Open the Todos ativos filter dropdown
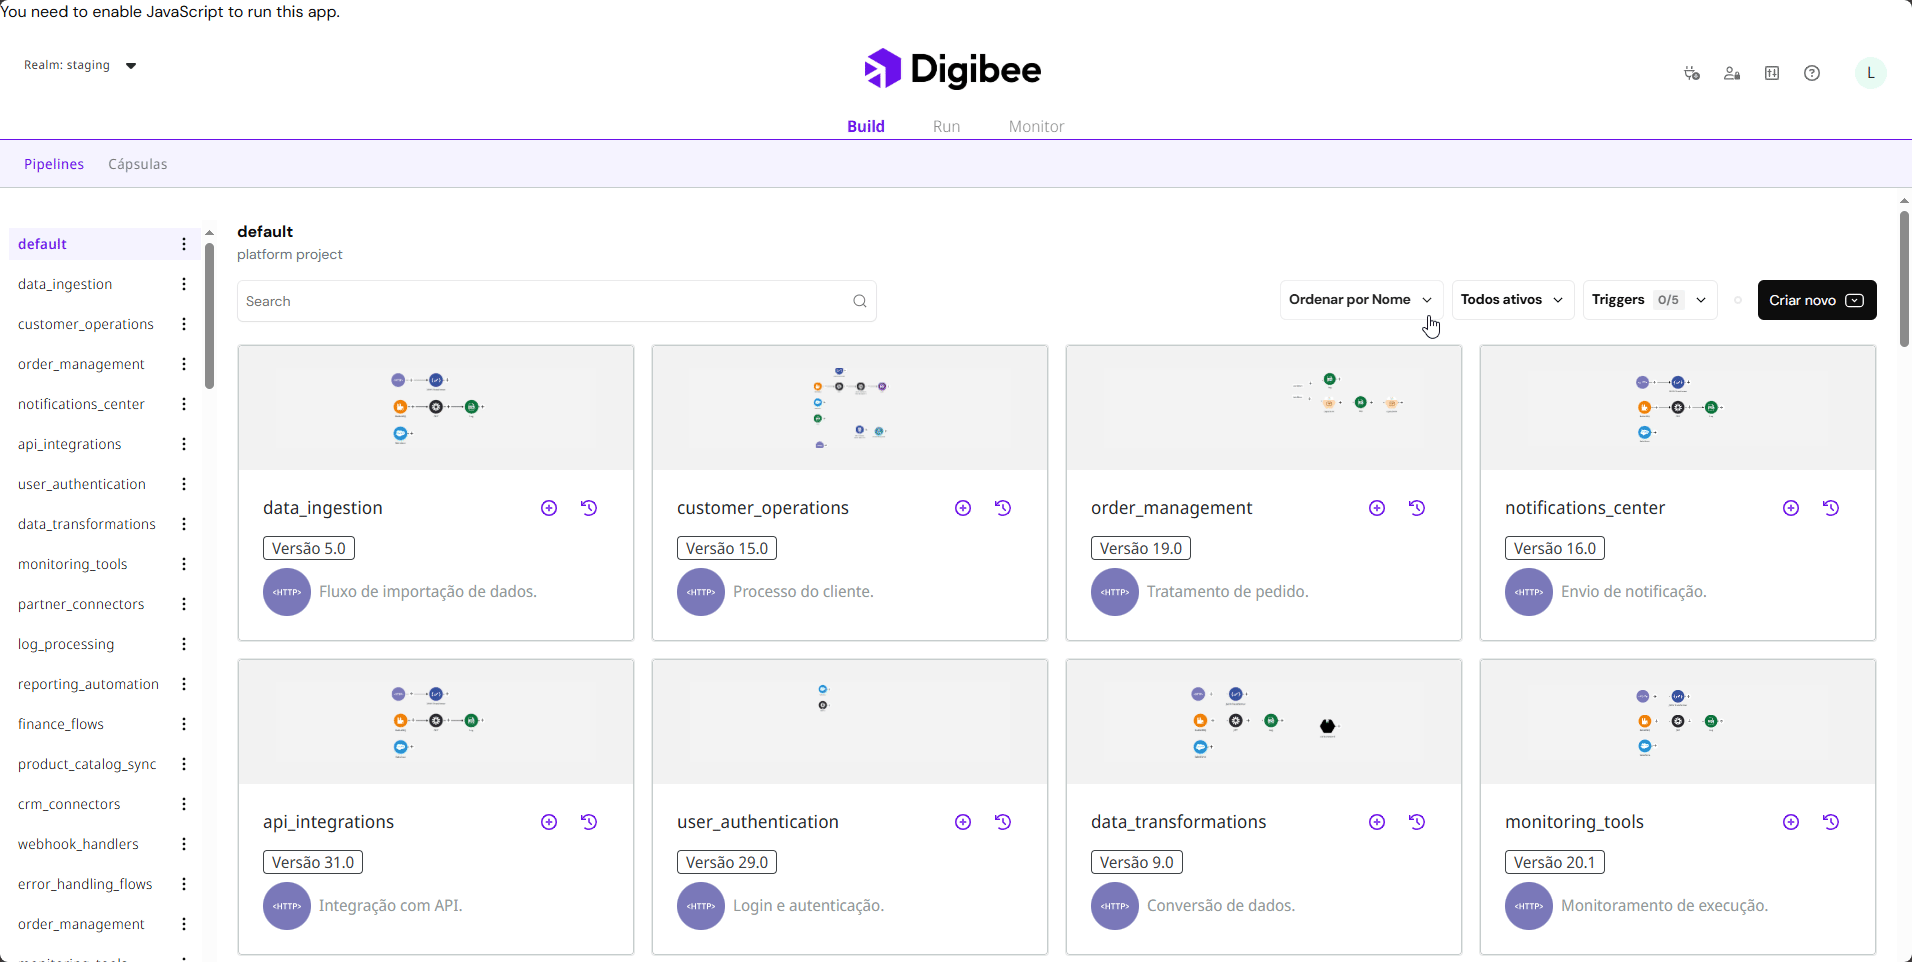1912x962 pixels. 1511,300
